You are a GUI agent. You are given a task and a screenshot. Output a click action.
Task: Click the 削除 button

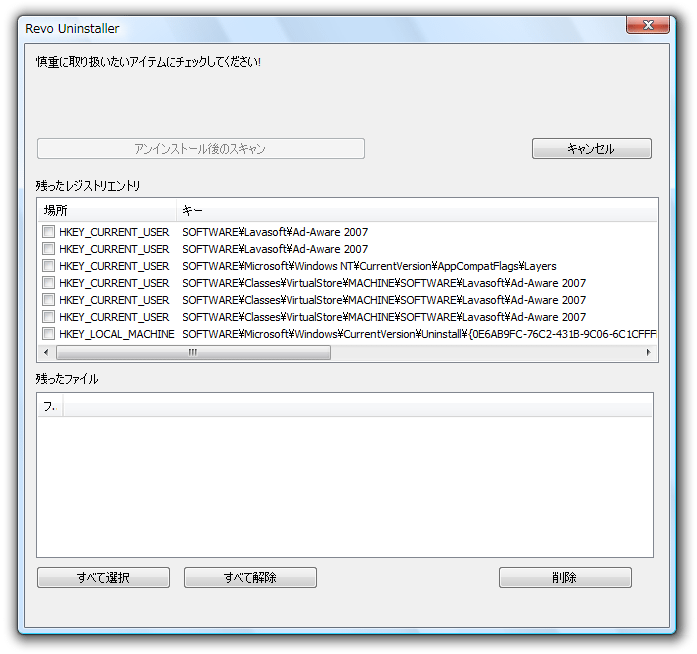(x=565, y=578)
